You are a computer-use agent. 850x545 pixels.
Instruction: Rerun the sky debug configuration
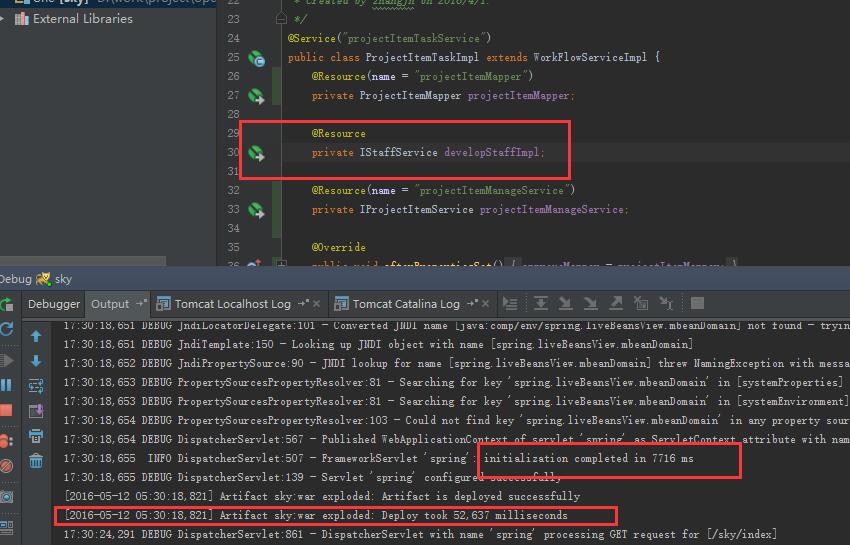click(x=7, y=304)
